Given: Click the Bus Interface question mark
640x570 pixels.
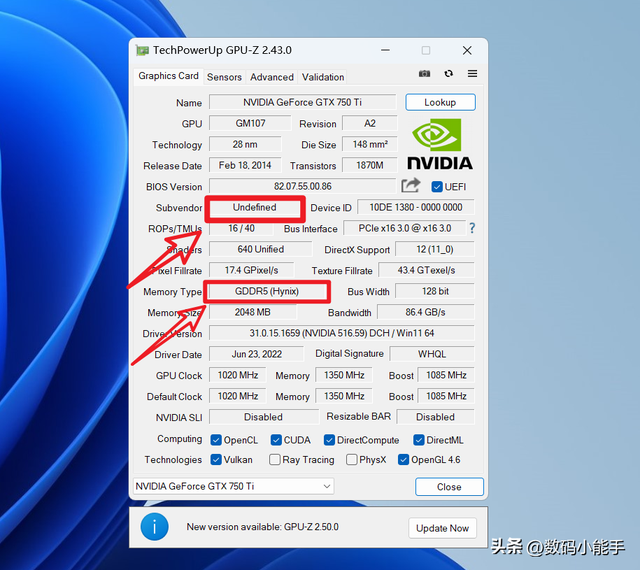Looking at the screenshot, I should click(472, 228).
